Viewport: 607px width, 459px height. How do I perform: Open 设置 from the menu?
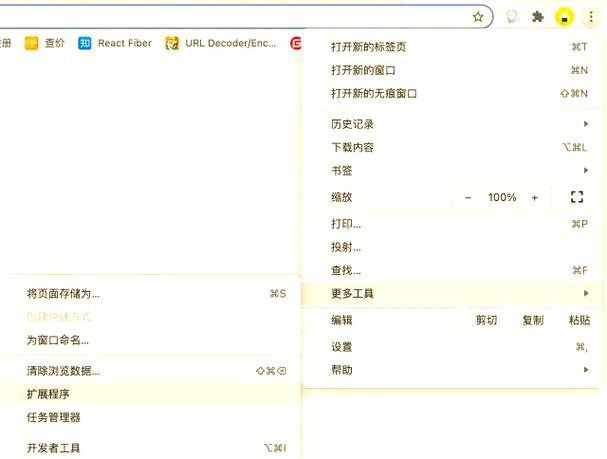[x=452, y=347]
